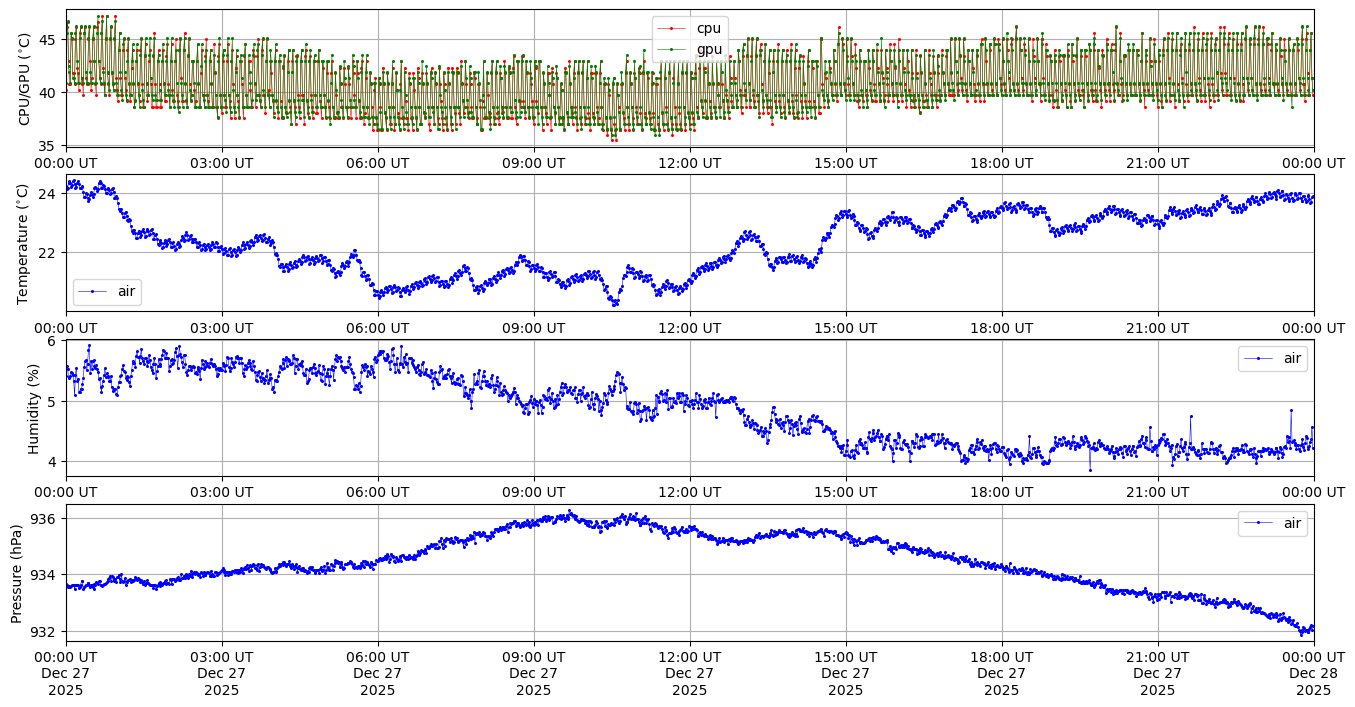1355x707 pixels.
Task: Click the air legend in Temperature plot
Action: [x=107, y=292]
